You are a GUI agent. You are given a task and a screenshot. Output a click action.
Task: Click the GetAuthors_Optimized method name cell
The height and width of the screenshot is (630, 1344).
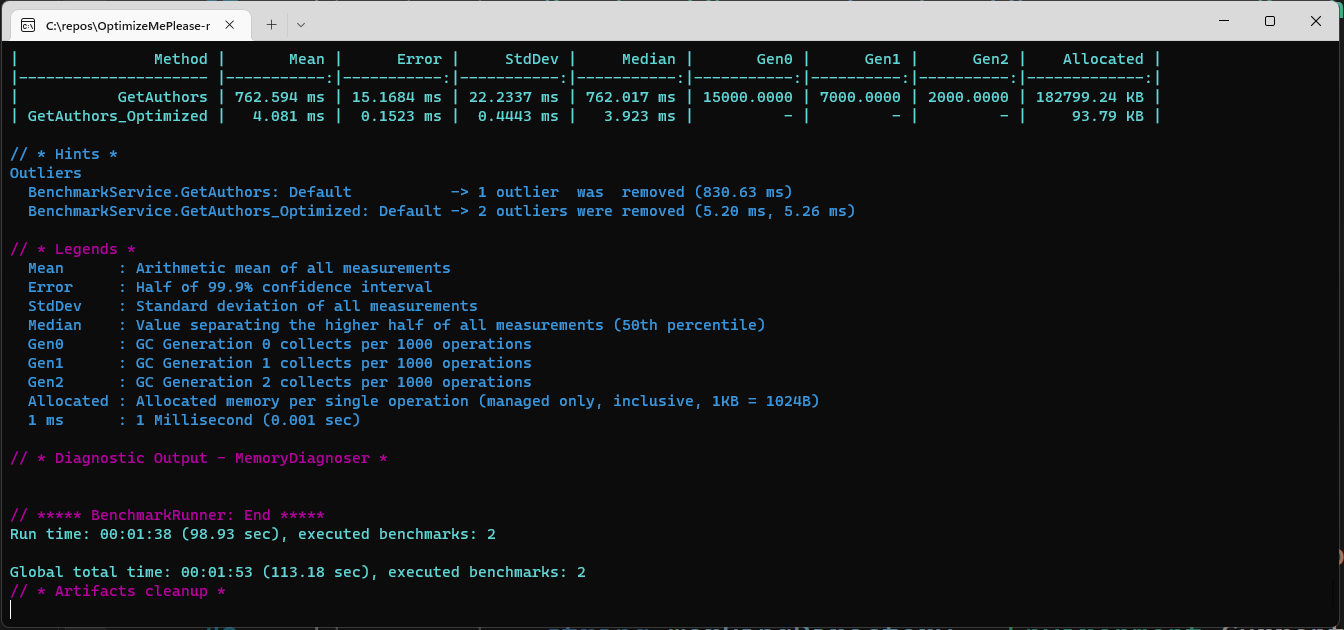118,116
